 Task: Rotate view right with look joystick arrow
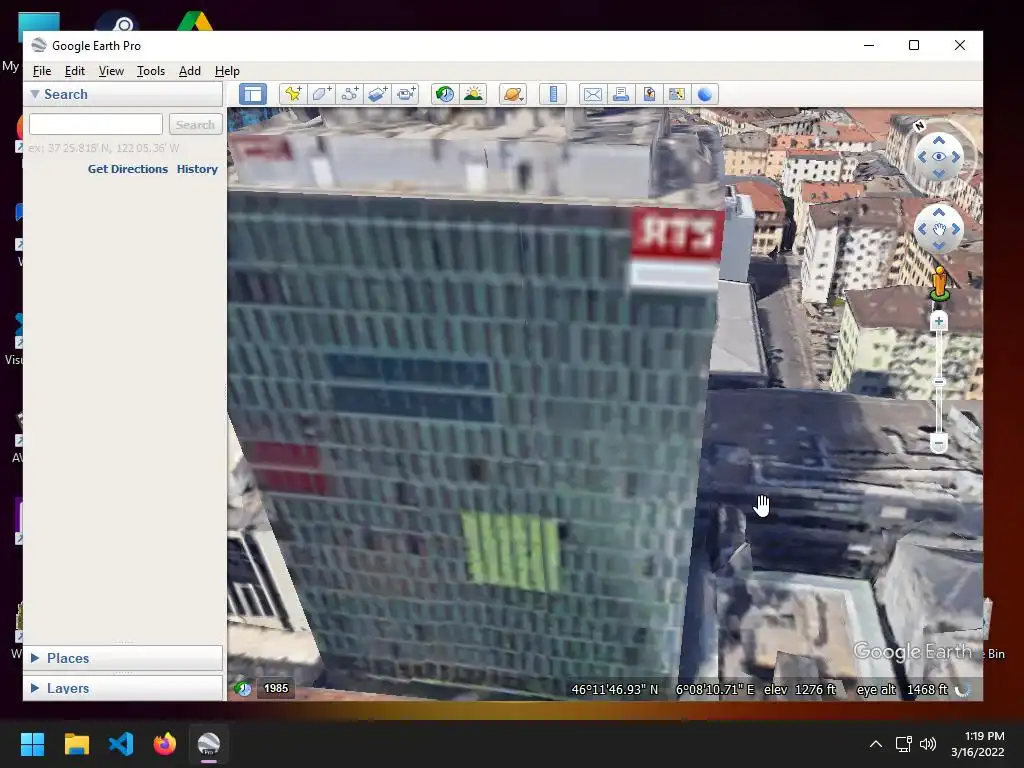pos(955,157)
